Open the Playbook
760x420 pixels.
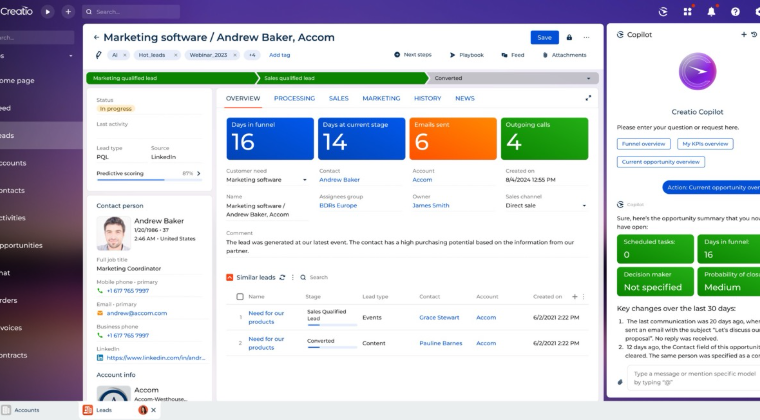467,55
